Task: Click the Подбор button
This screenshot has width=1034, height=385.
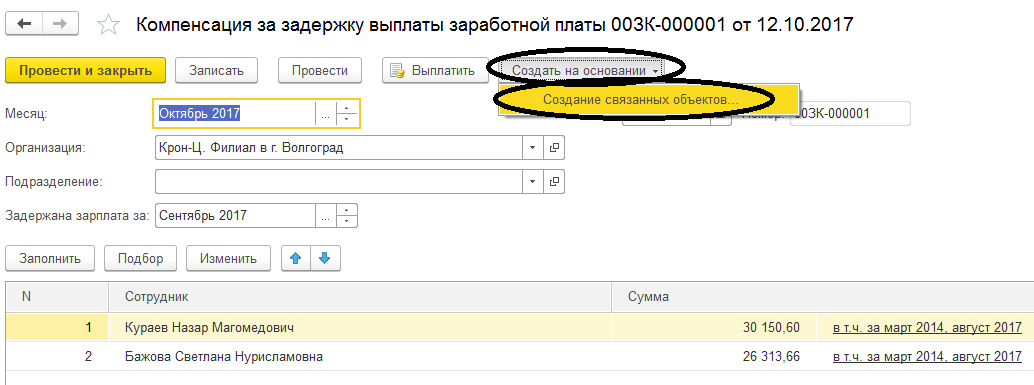Action: coord(140,258)
